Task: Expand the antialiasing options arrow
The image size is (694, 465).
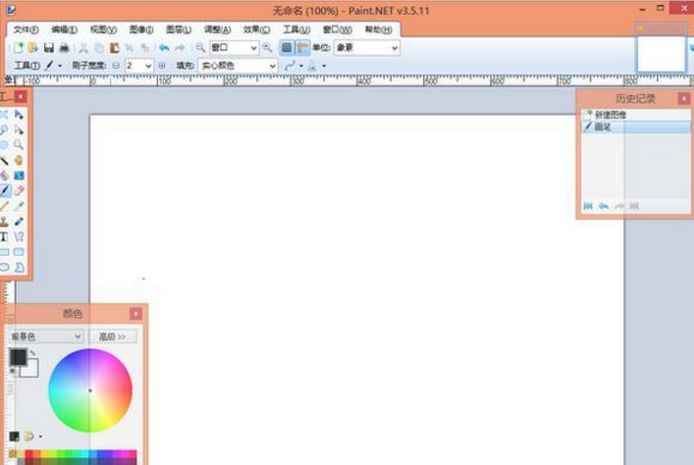Action: [x=301, y=66]
